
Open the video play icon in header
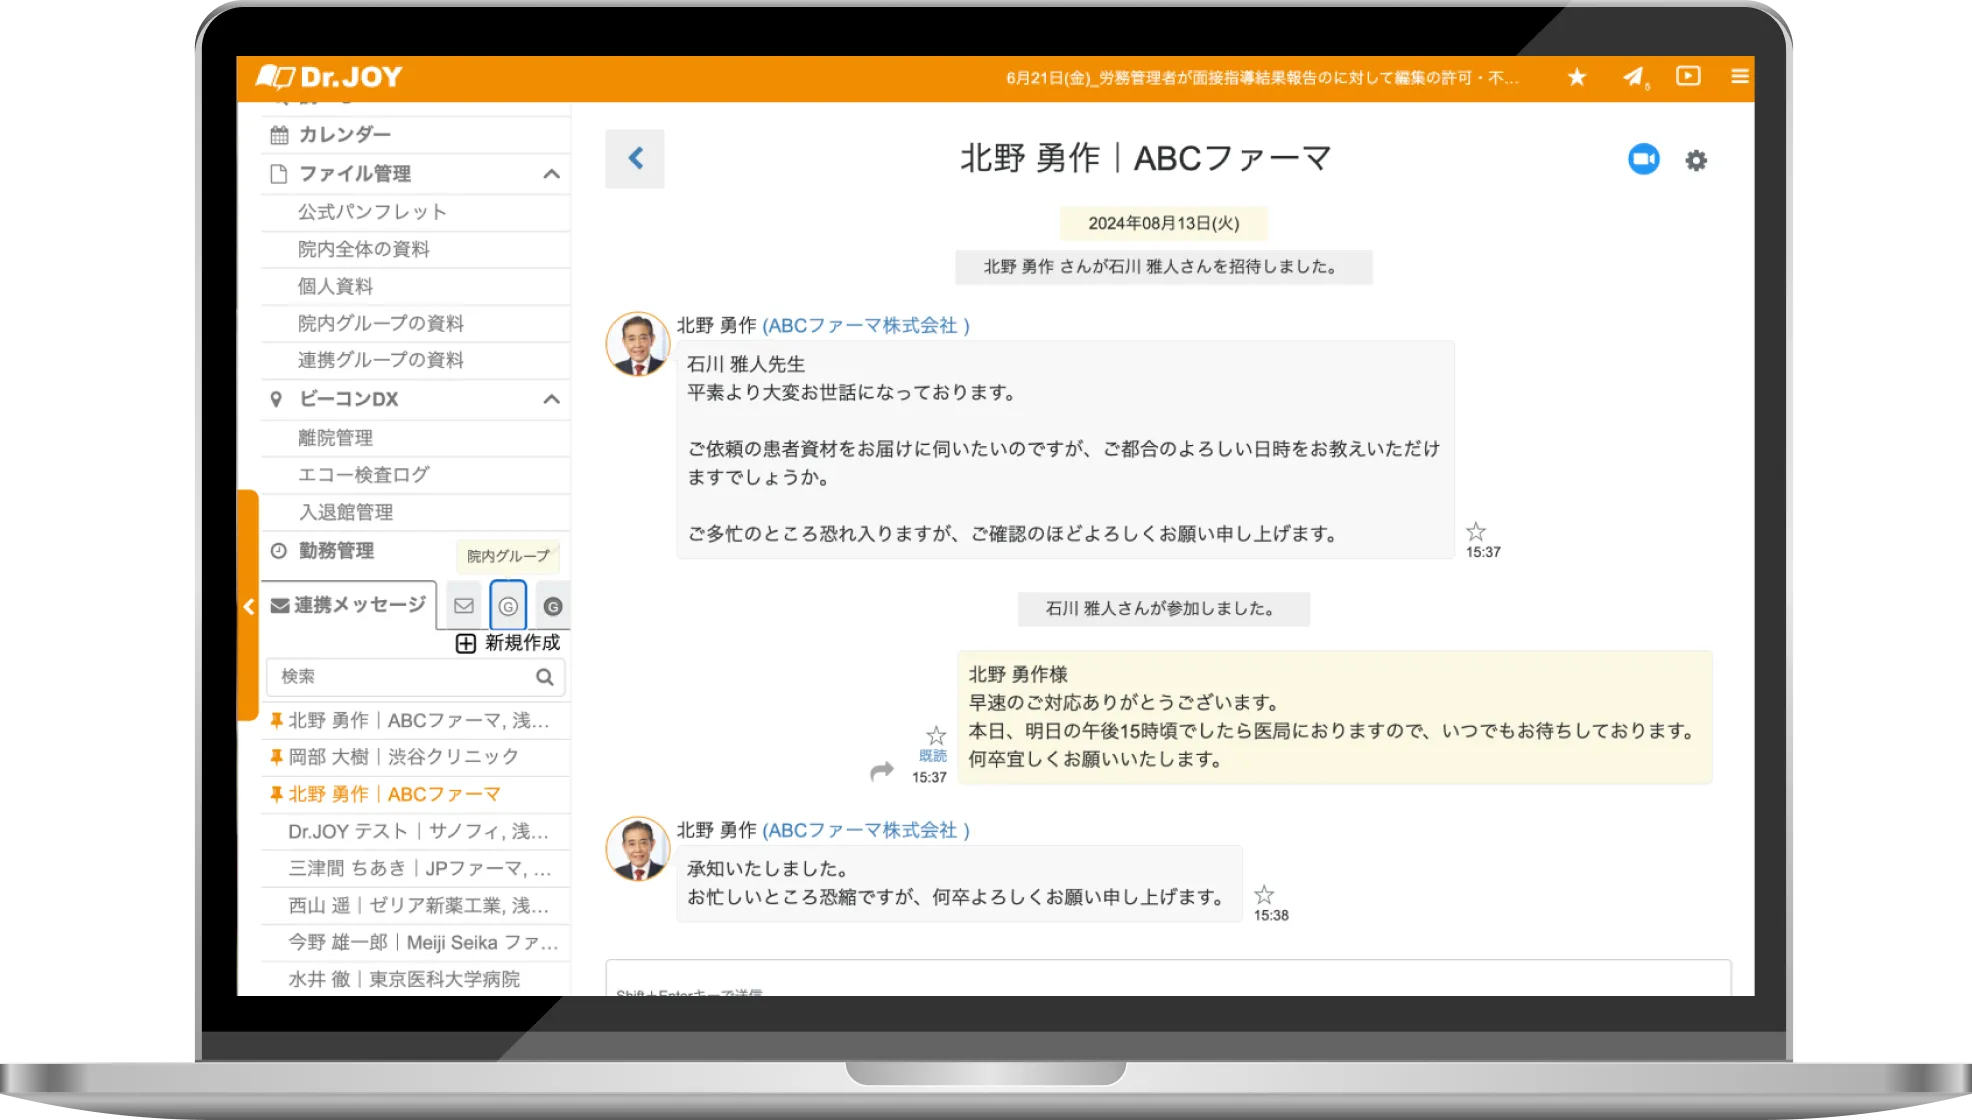click(1688, 76)
